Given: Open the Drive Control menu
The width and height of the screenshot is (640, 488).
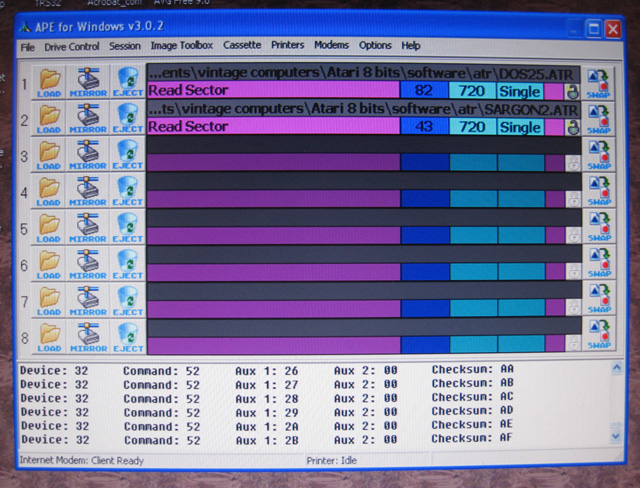Looking at the screenshot, I should 72,47.
